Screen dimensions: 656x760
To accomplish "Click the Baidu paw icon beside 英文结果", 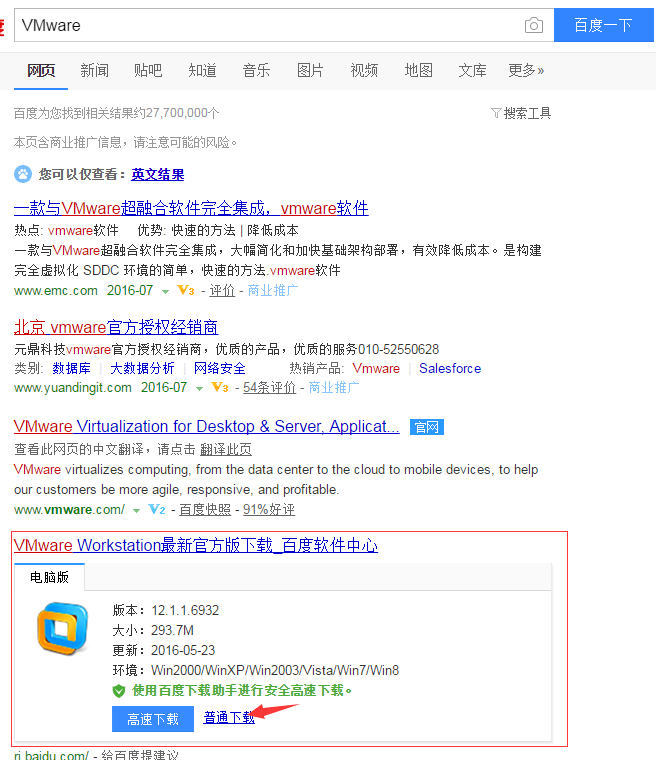I will pos(23,174).
